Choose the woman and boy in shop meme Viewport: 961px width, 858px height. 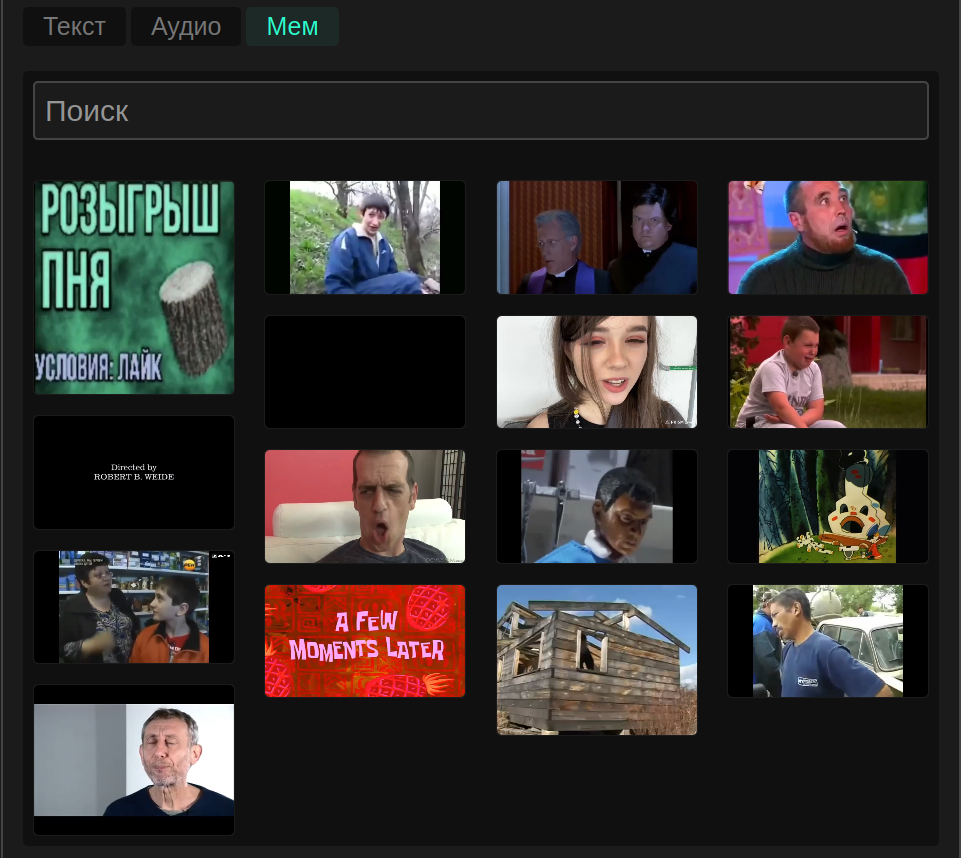click(134, 607)
